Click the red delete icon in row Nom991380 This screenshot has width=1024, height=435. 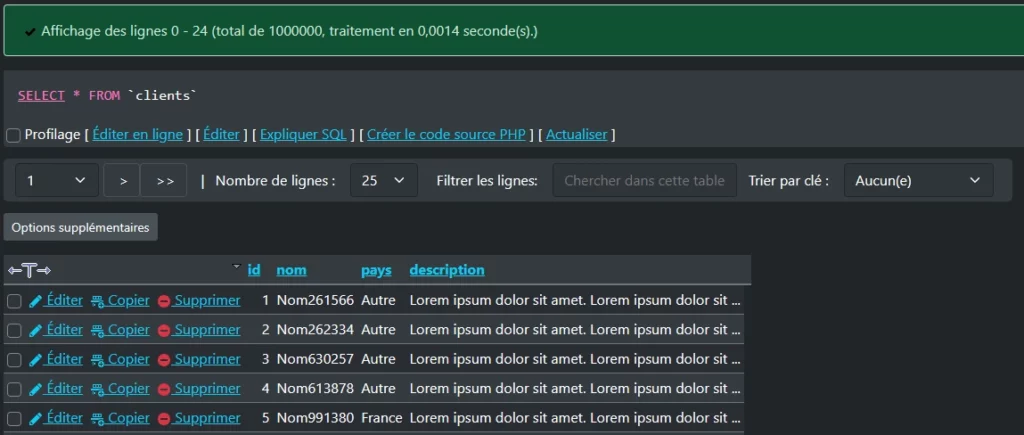click(164, 419)
